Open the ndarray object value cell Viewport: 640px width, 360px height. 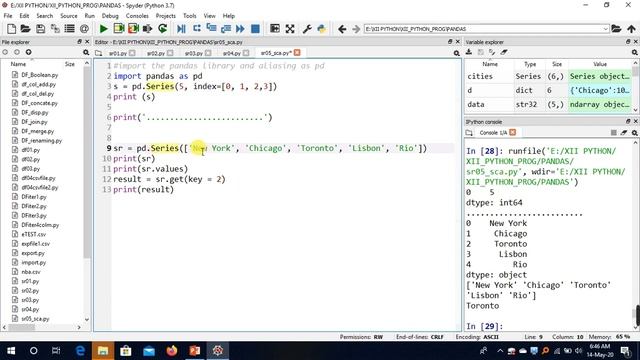600,104
